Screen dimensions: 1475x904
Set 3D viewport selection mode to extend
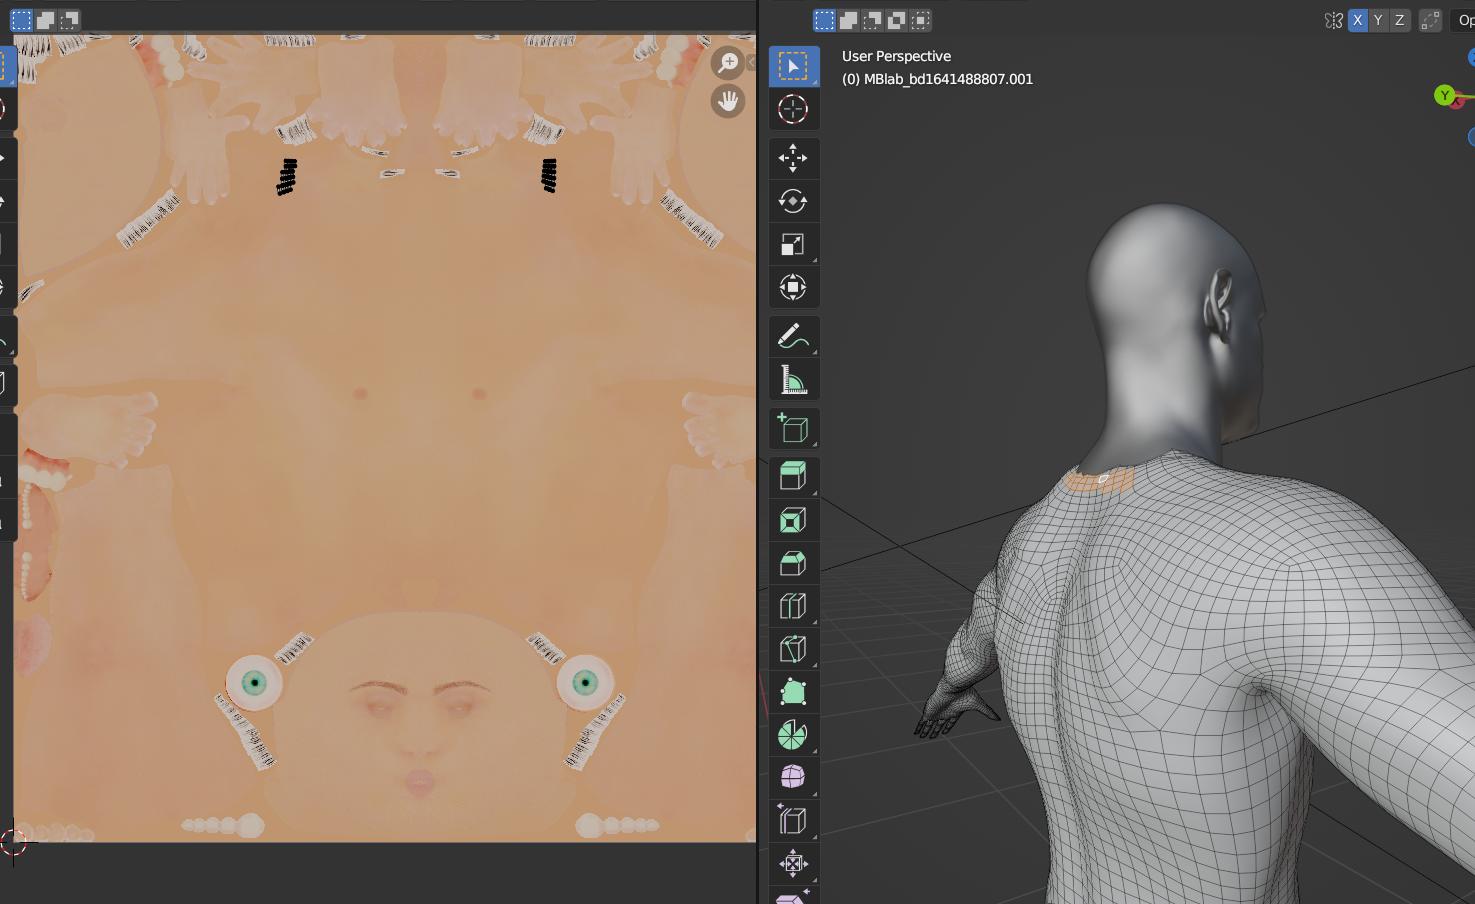[848, 20]
